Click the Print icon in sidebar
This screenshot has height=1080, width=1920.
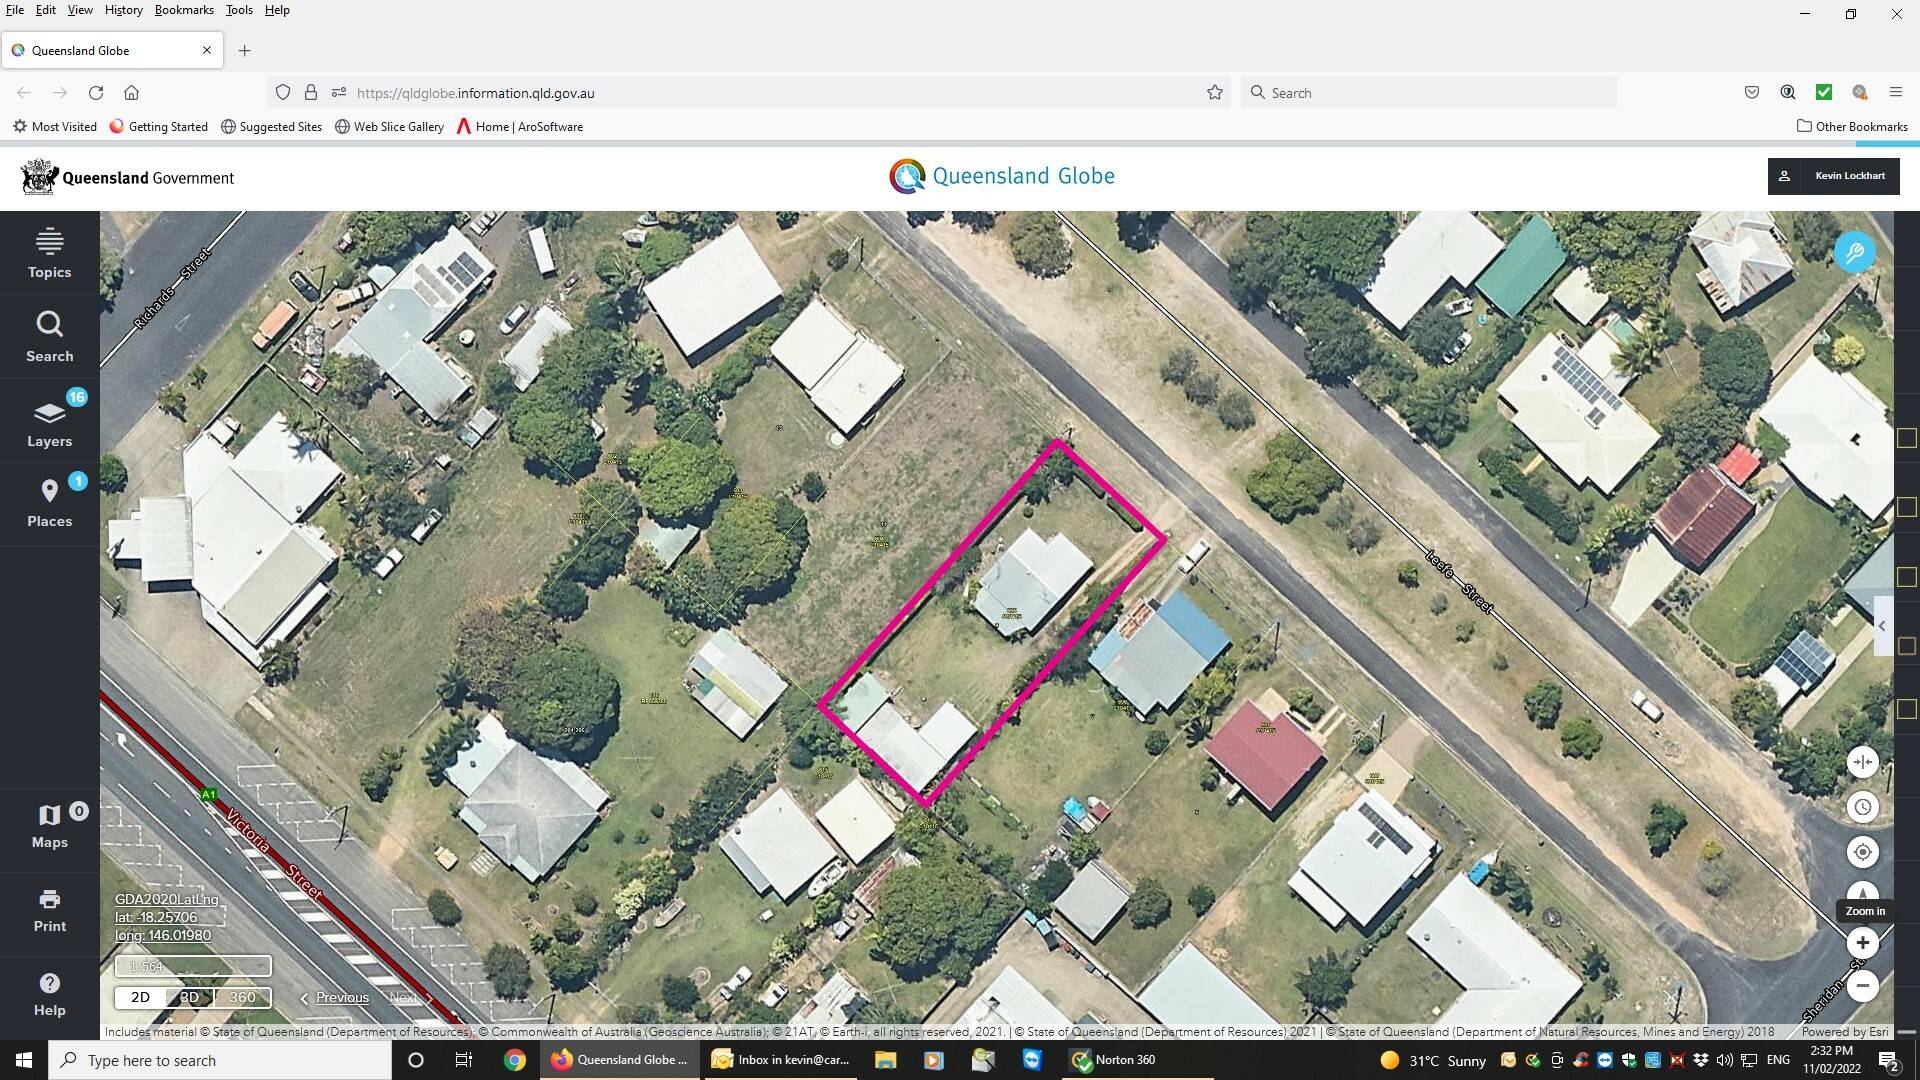pos(49,909)
